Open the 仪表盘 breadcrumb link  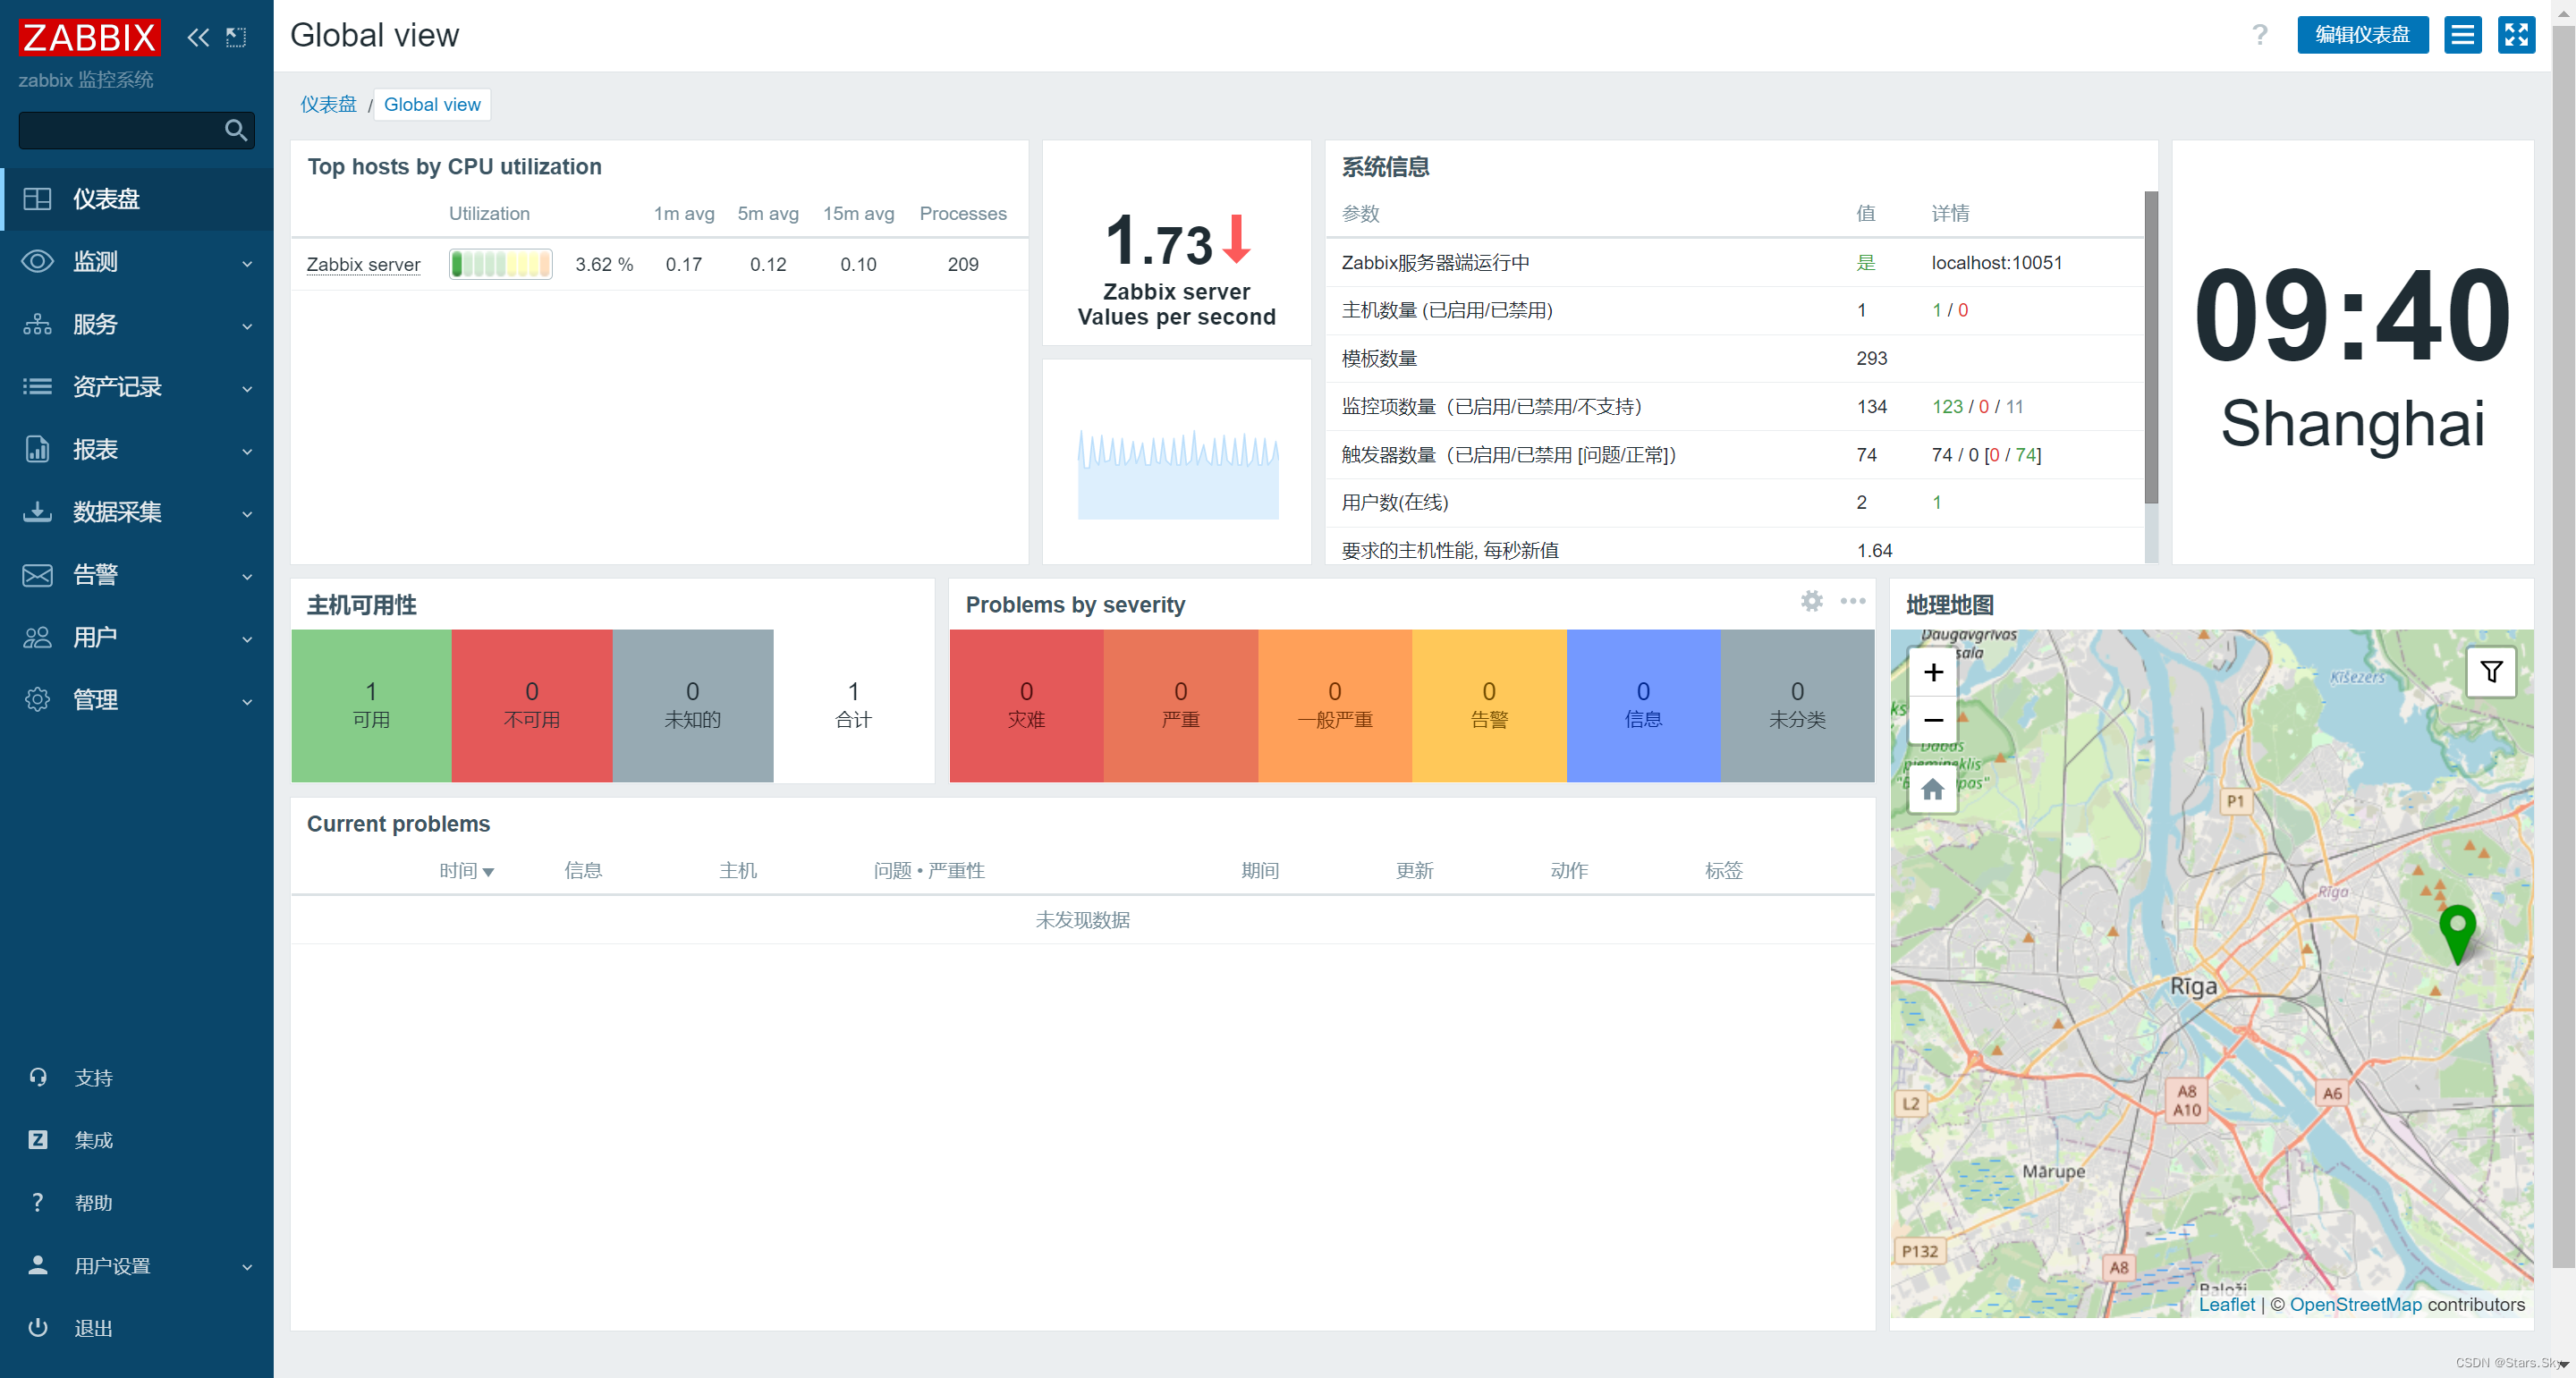click(328, 104)
